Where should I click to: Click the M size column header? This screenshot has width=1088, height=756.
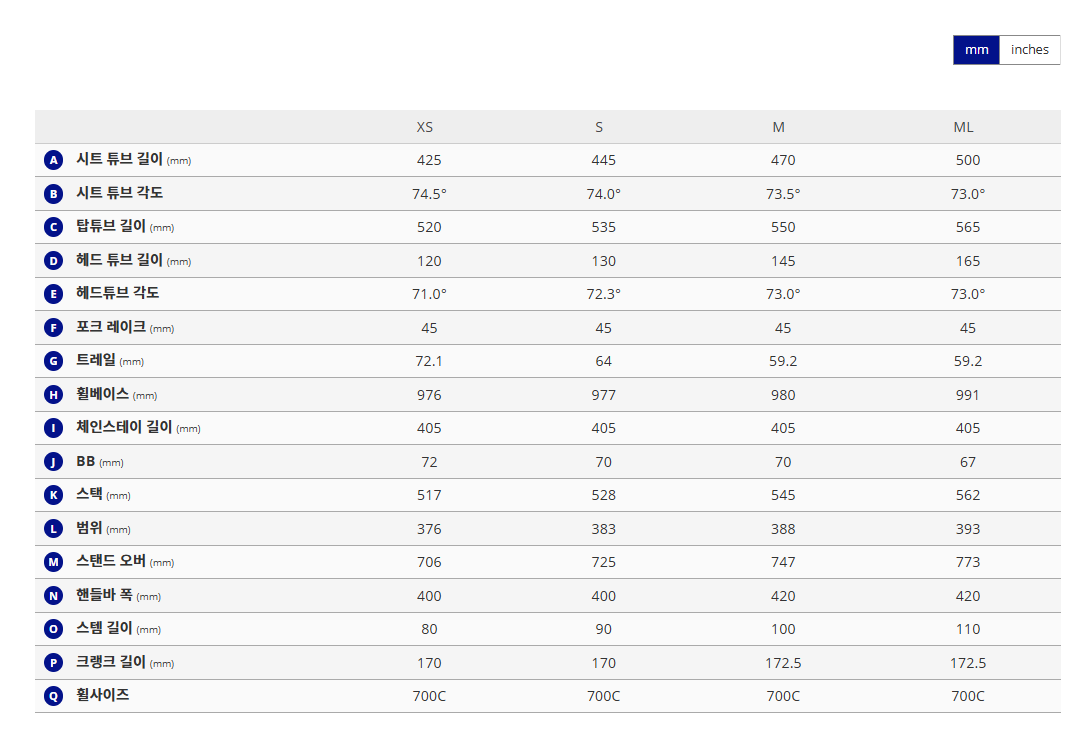coord(778,127)
